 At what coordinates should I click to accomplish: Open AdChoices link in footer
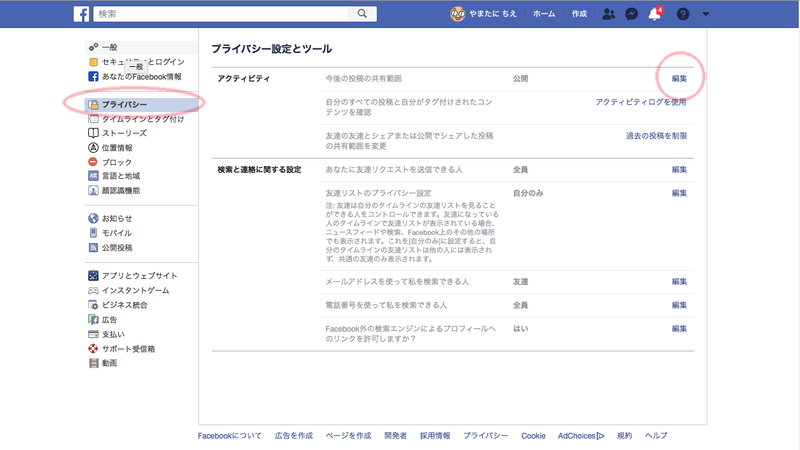click(580, 436)
